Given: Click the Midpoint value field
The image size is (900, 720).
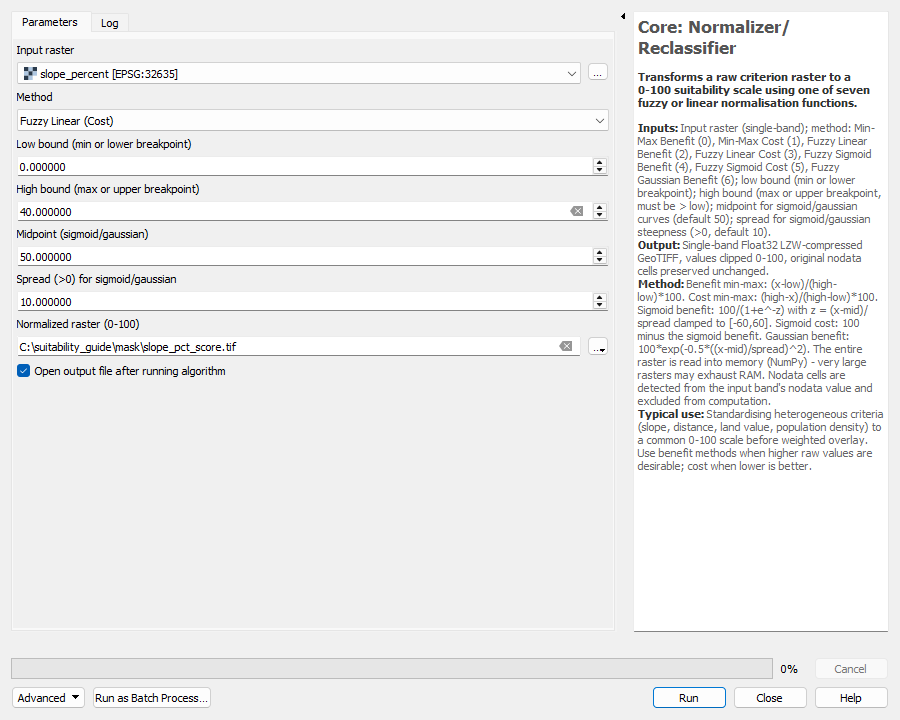Looking at the screenshot, I should 304,257.
